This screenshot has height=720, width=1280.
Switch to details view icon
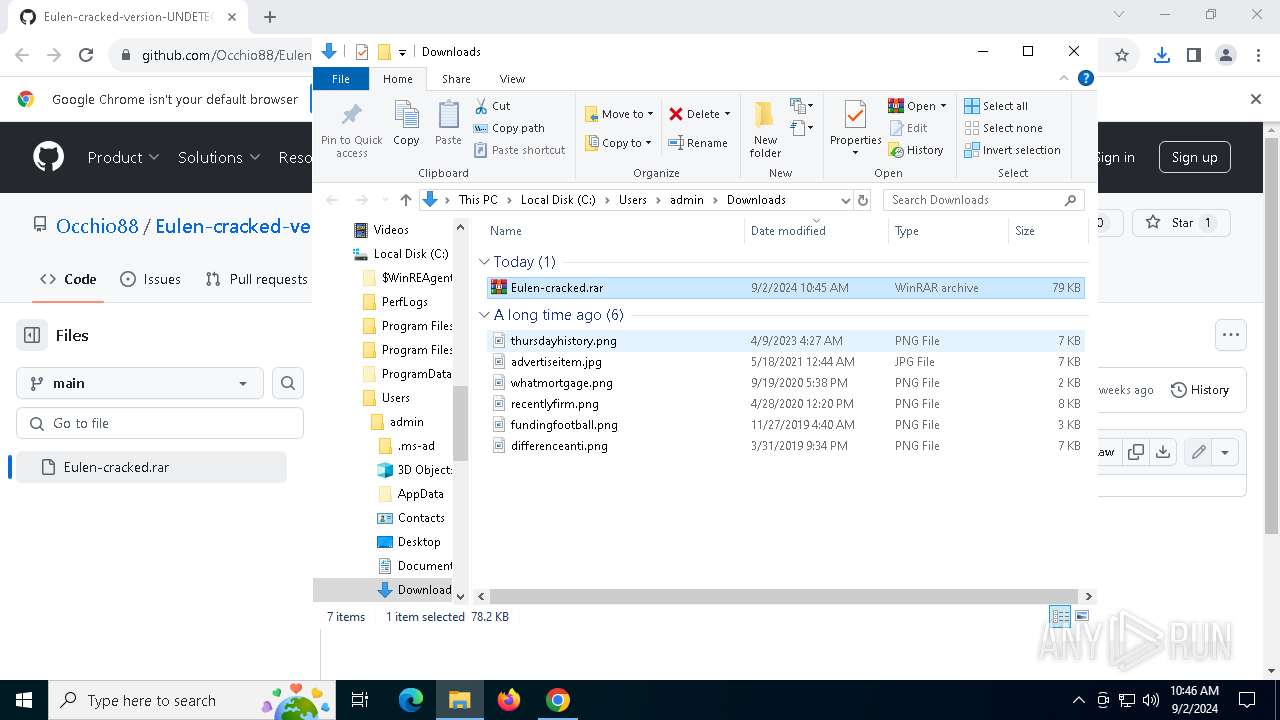tap(1059, 617)
